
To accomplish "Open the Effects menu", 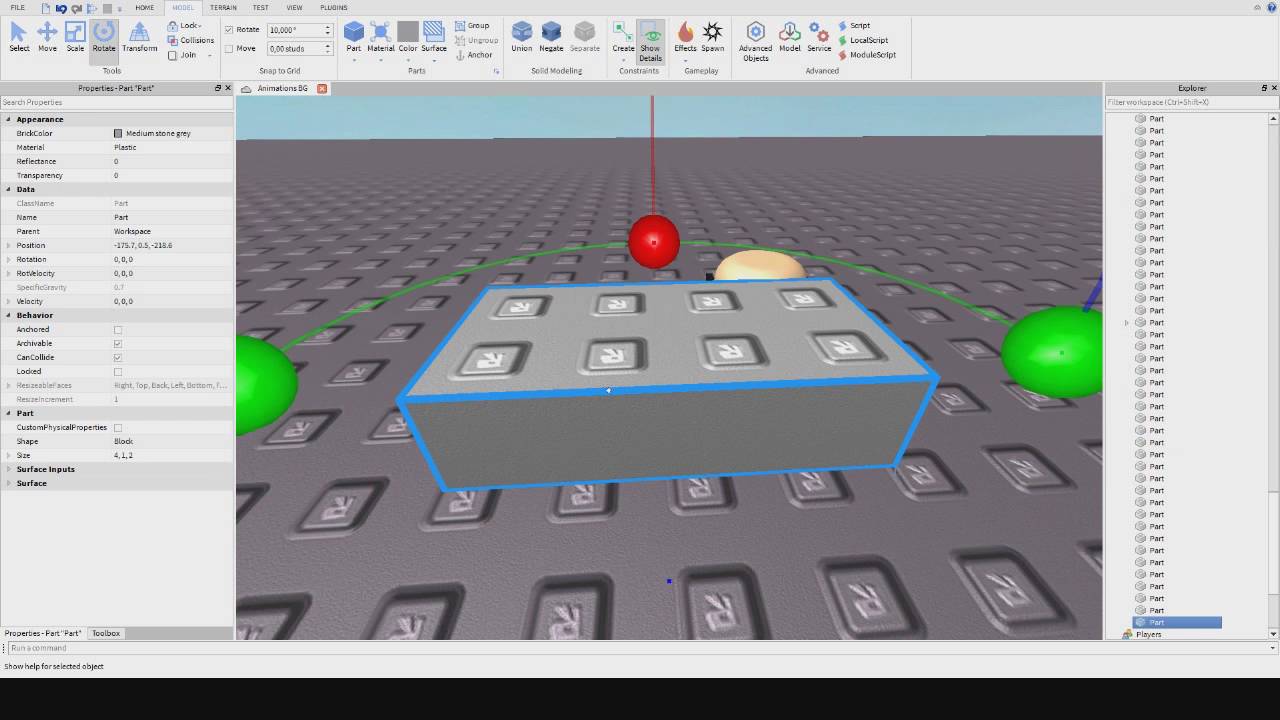I will (685, 37).
